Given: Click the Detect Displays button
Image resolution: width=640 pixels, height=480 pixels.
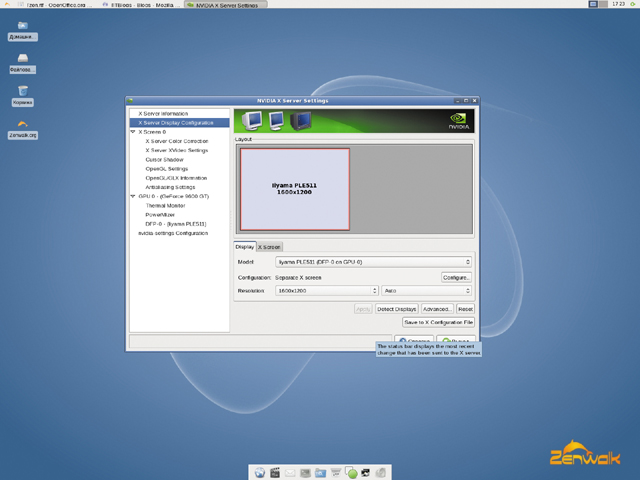Looking at the screenshot, I should coord(396,309).
